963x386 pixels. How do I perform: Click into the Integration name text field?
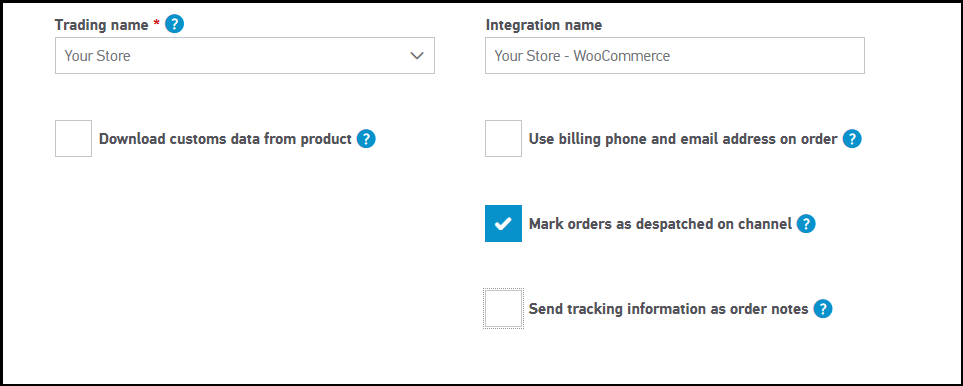click(x=675, y=56)
